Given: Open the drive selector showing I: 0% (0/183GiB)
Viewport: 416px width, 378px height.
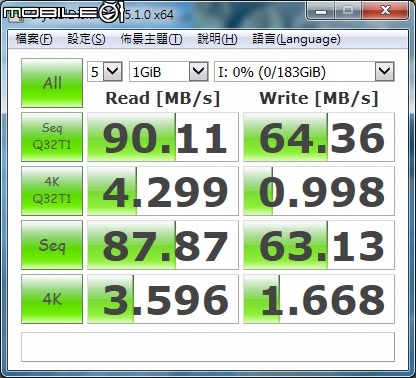Looking at the screenshot, I should pyautogui.click(x=304, y=71).
